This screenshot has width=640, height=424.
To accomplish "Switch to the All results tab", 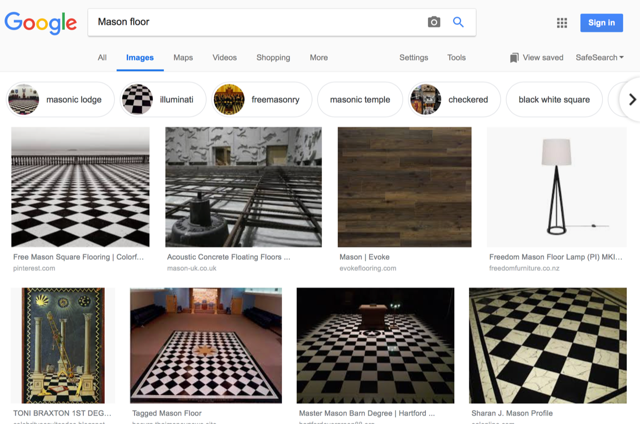I will [x=102, y=58].
